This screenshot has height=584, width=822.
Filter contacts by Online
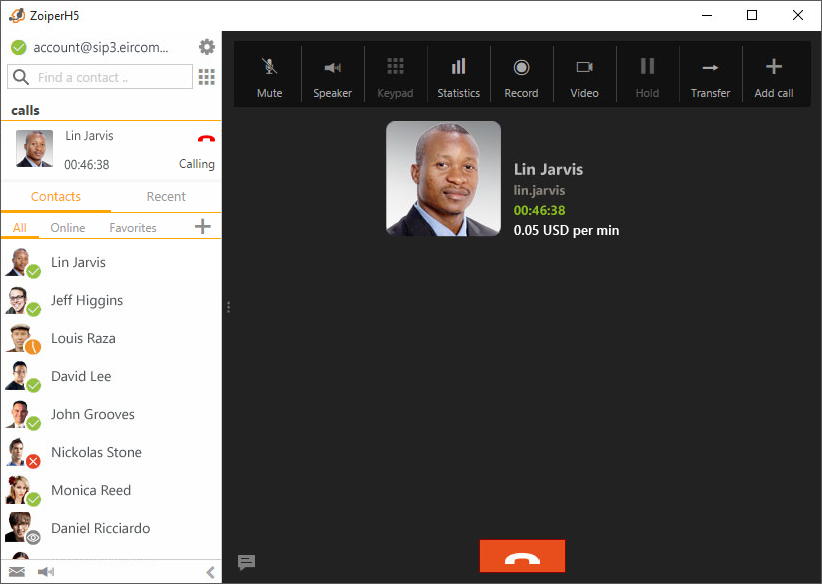click(68, 228)
